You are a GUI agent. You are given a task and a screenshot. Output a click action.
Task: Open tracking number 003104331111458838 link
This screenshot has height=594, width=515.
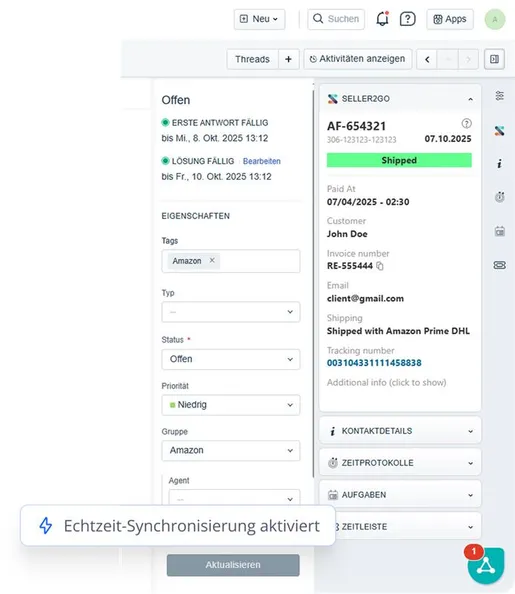click(374, 363)
